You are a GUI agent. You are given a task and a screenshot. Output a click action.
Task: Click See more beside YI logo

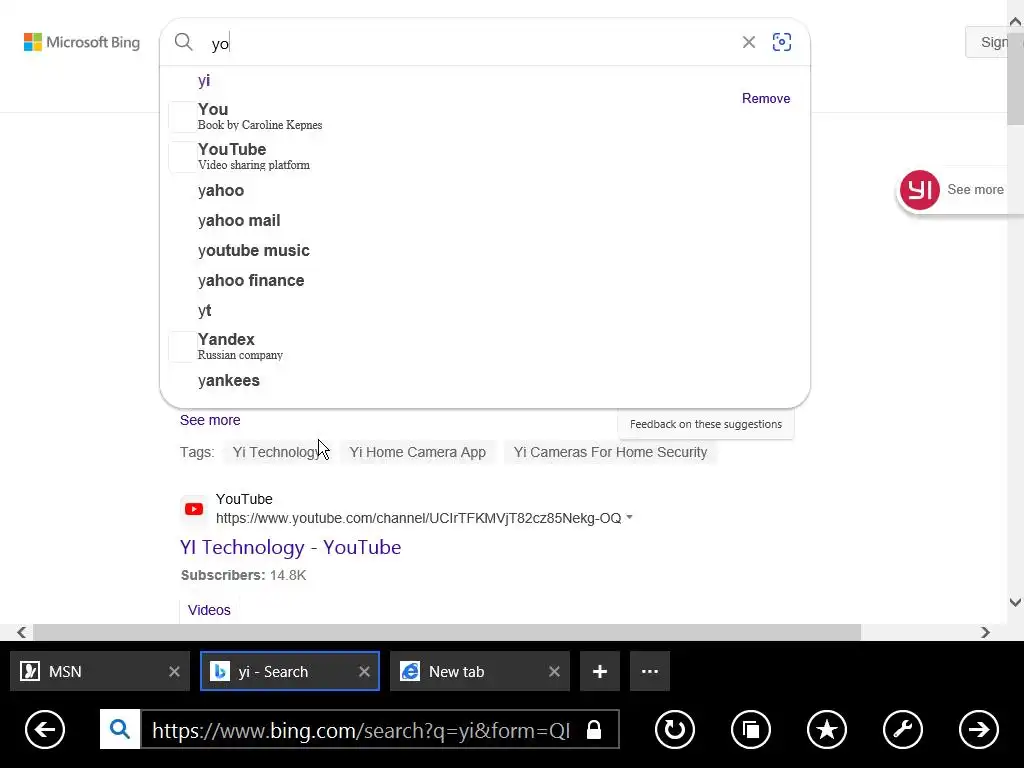pyautogui.click(x=975, y=189)
